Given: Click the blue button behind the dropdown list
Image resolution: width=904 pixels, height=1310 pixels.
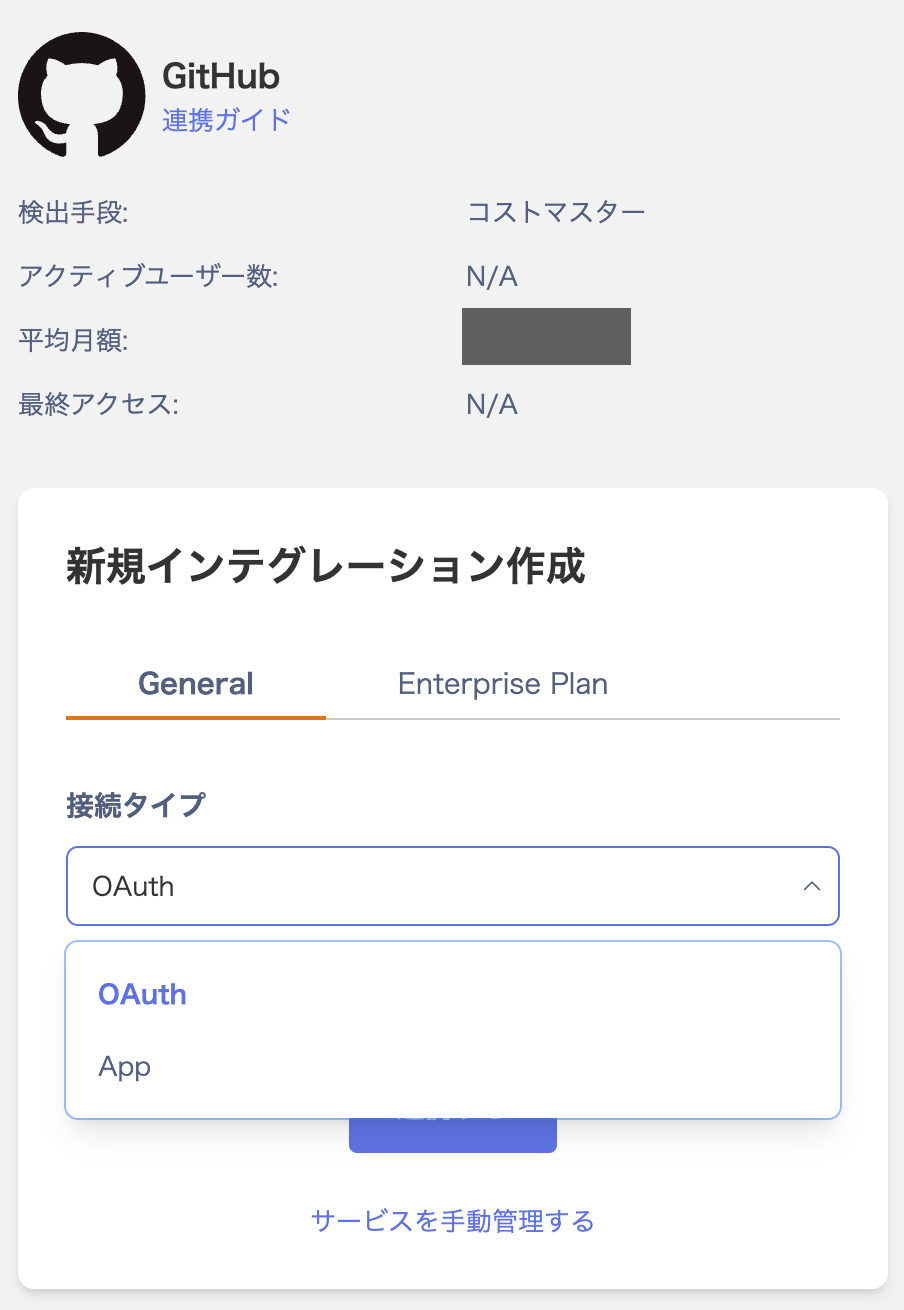Looking at the screenshot, I should (x=453, y=1135).
